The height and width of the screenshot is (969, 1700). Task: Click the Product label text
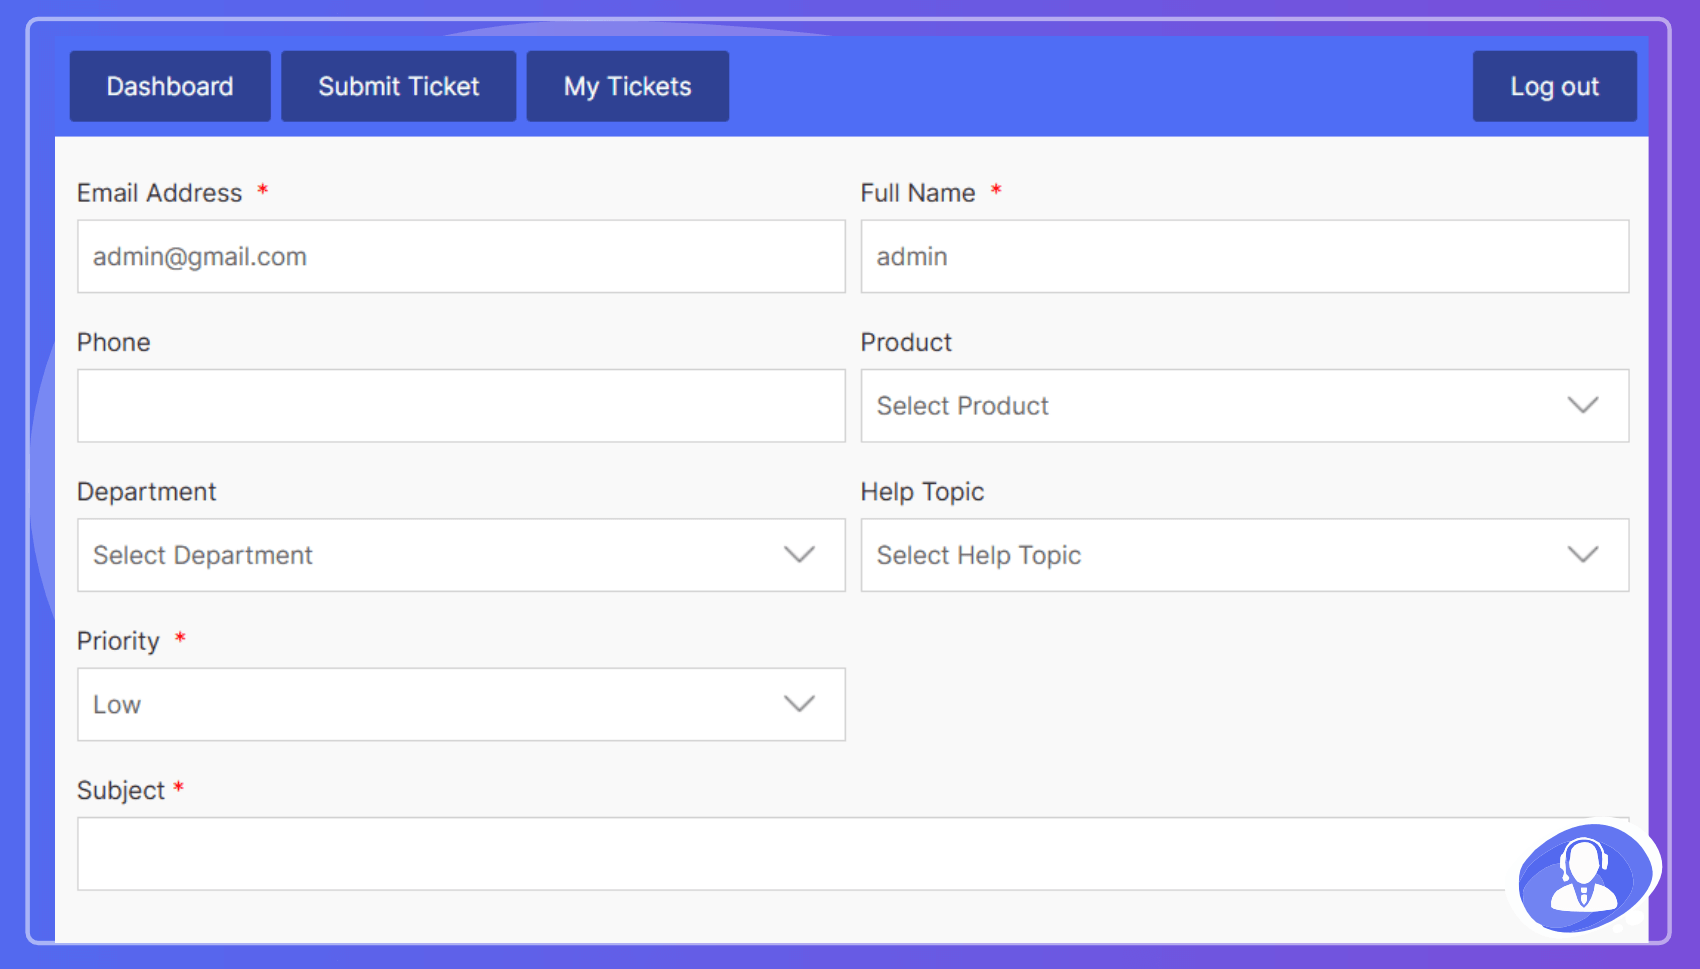pos(906,342)
